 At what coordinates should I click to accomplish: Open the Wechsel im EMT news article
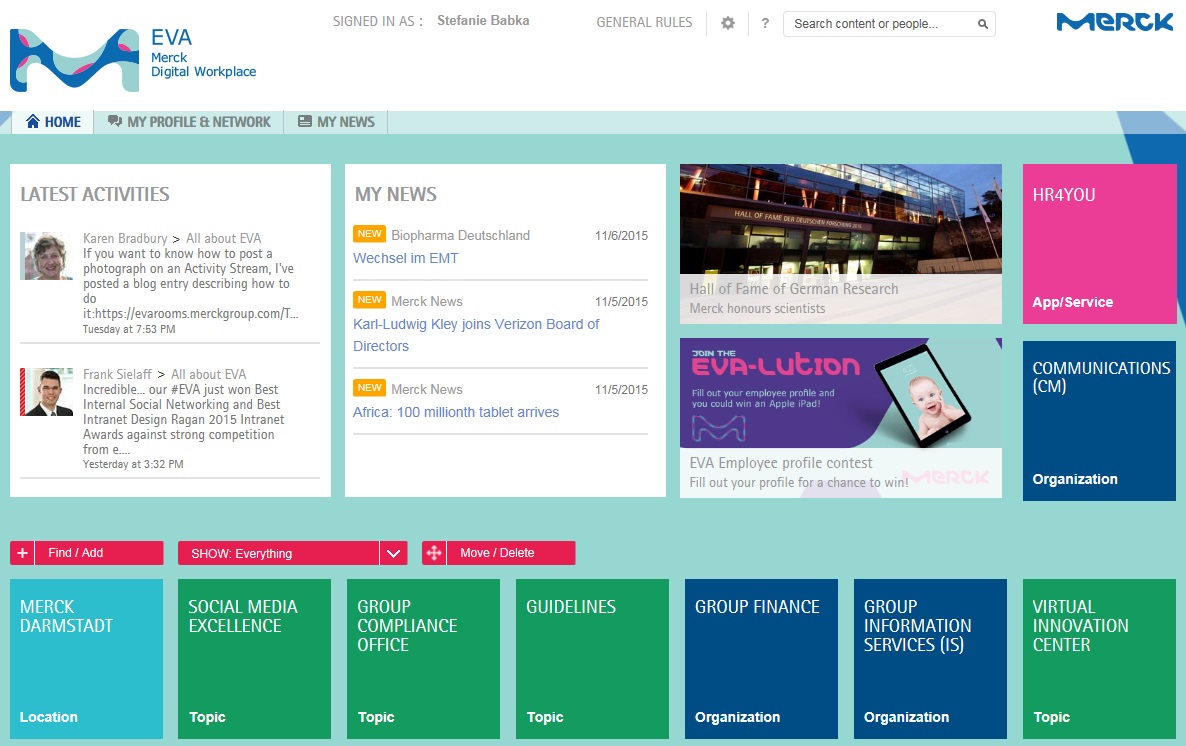(x=405, y=258)
